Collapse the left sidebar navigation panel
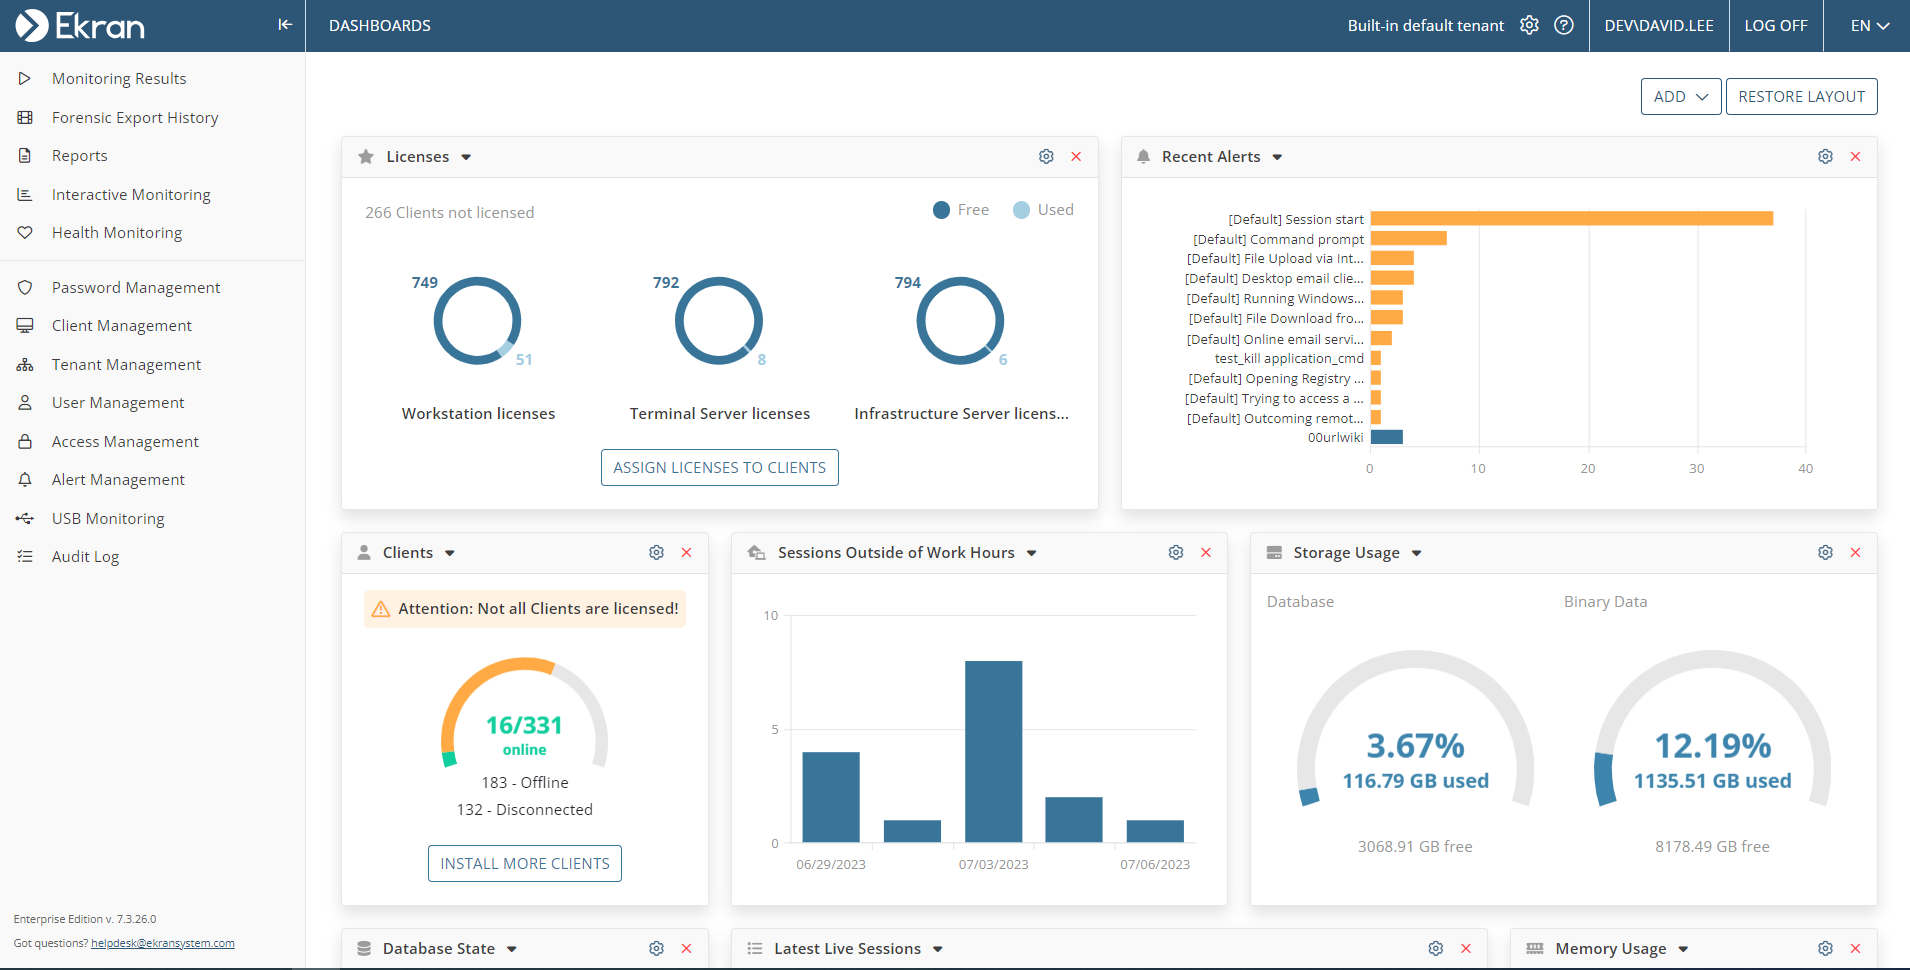Screen dimensions: 1910x970 tap(285, 25)
